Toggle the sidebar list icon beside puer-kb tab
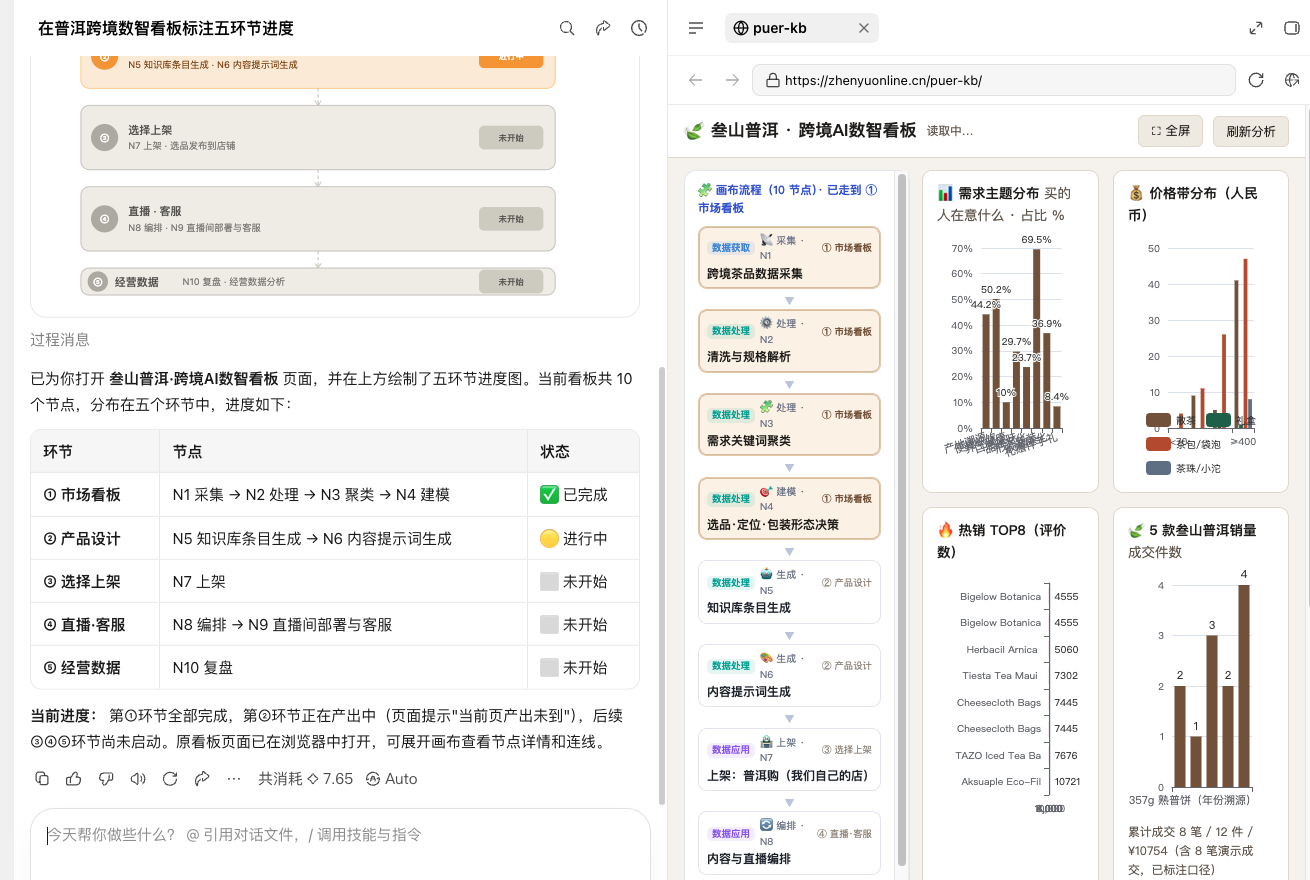The image size is (1310, 880). (x=696, y=28)
